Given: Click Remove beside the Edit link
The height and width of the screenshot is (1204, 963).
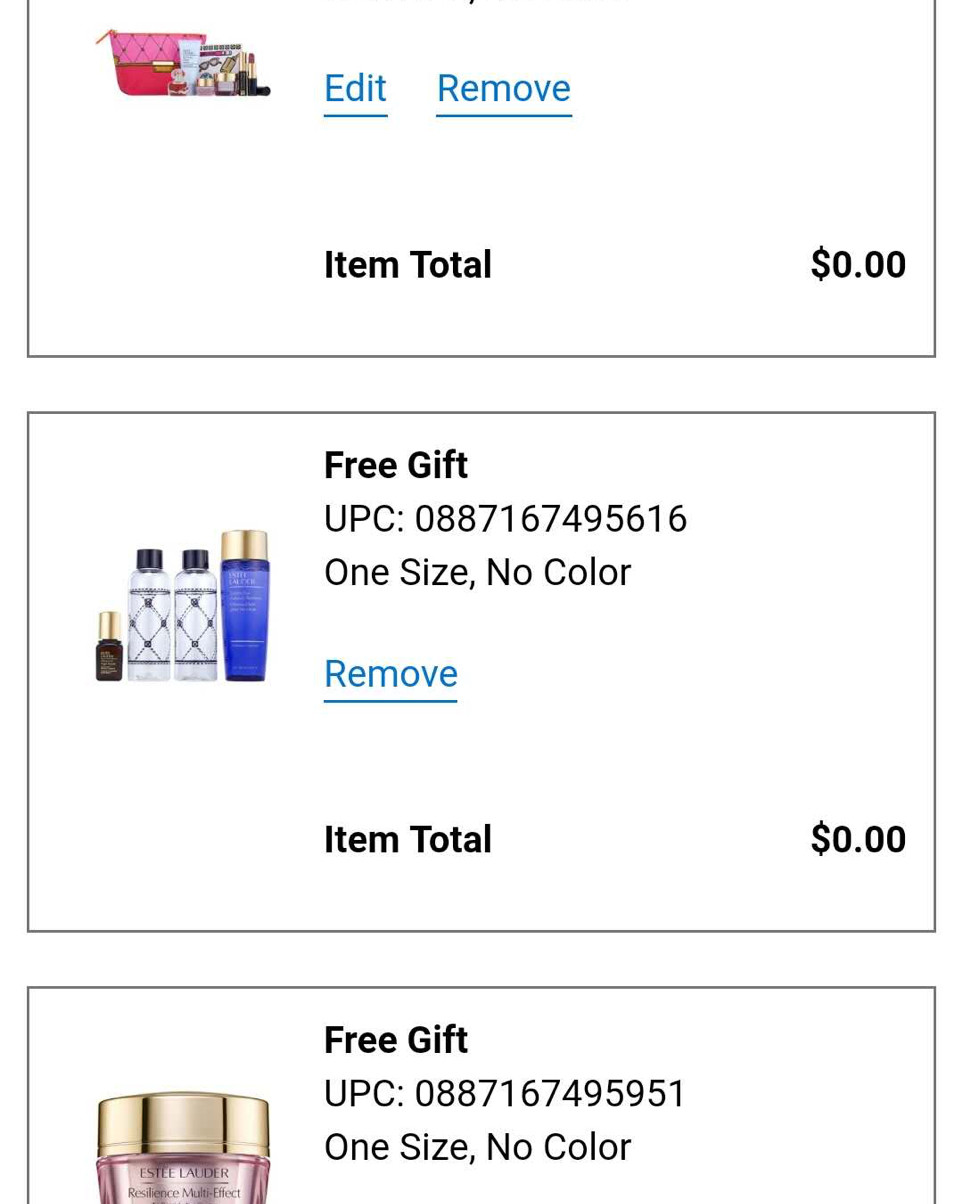Looking at the screenshot, I should tap(503, 89).
